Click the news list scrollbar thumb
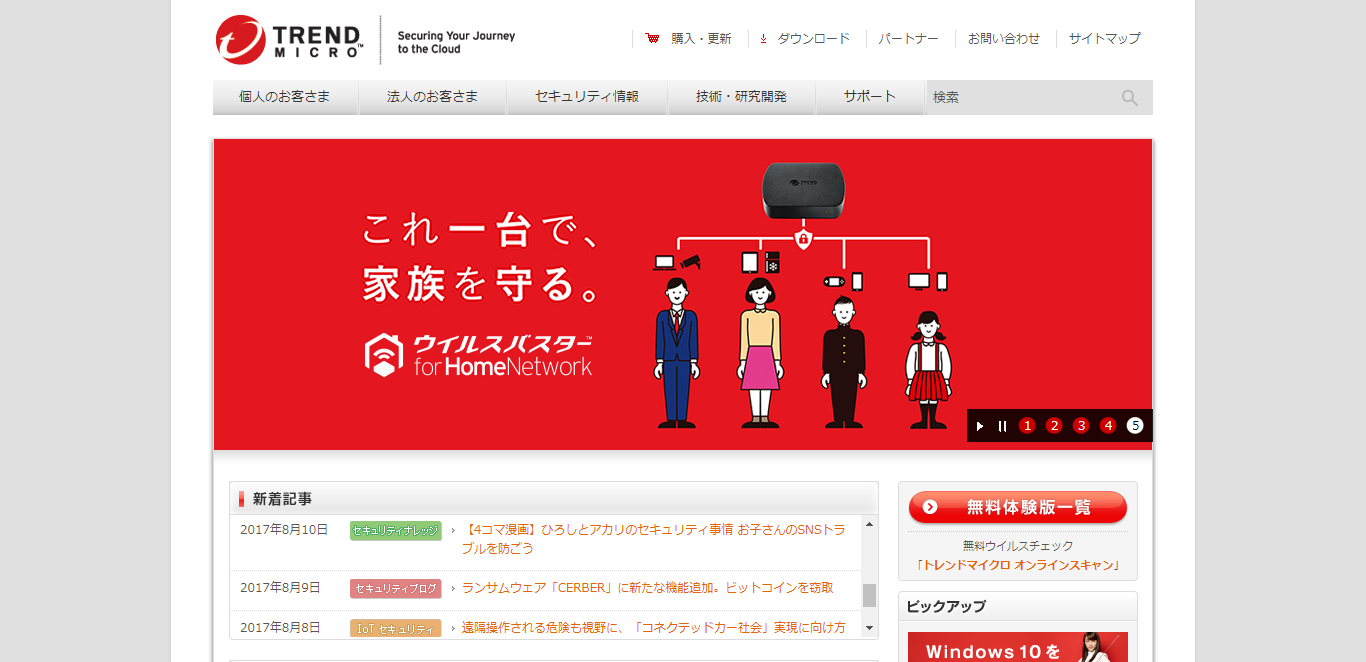Screen dimensions: 1366x662 [x=869, y=595]
